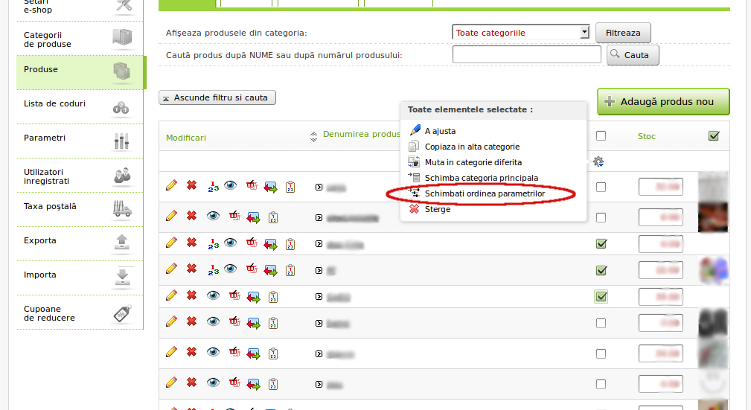Click the thumbnail image of fourth product row
Screen dimensions: 751x410
714,271
